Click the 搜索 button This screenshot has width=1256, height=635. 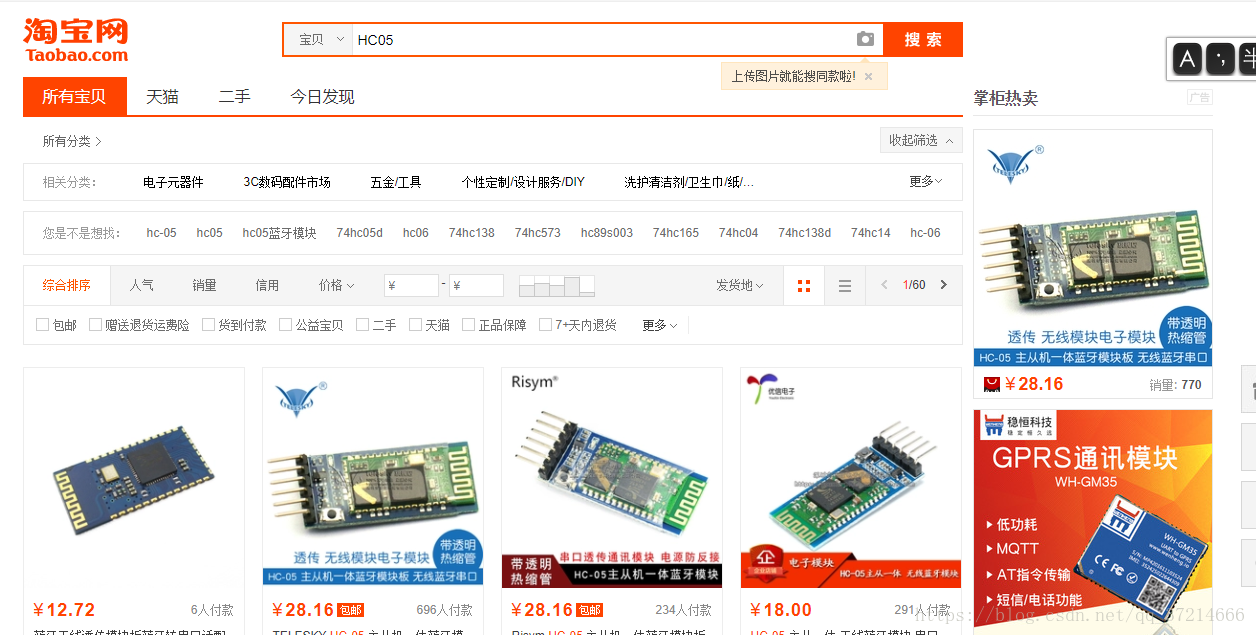923,40
